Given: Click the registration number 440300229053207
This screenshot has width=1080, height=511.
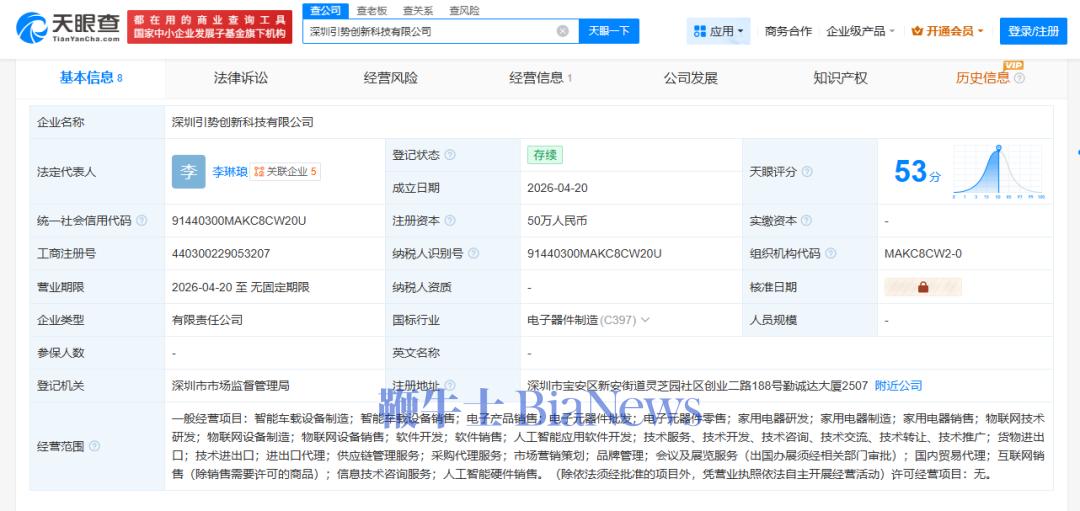Looking at the screenshot, I should pyautogui.click(x=220, y=253).
